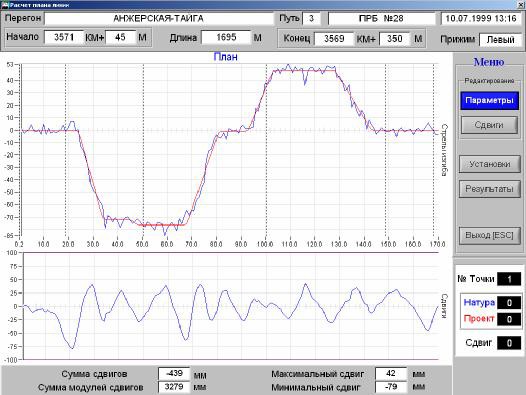Click the Проект value box

click(509, 319)
